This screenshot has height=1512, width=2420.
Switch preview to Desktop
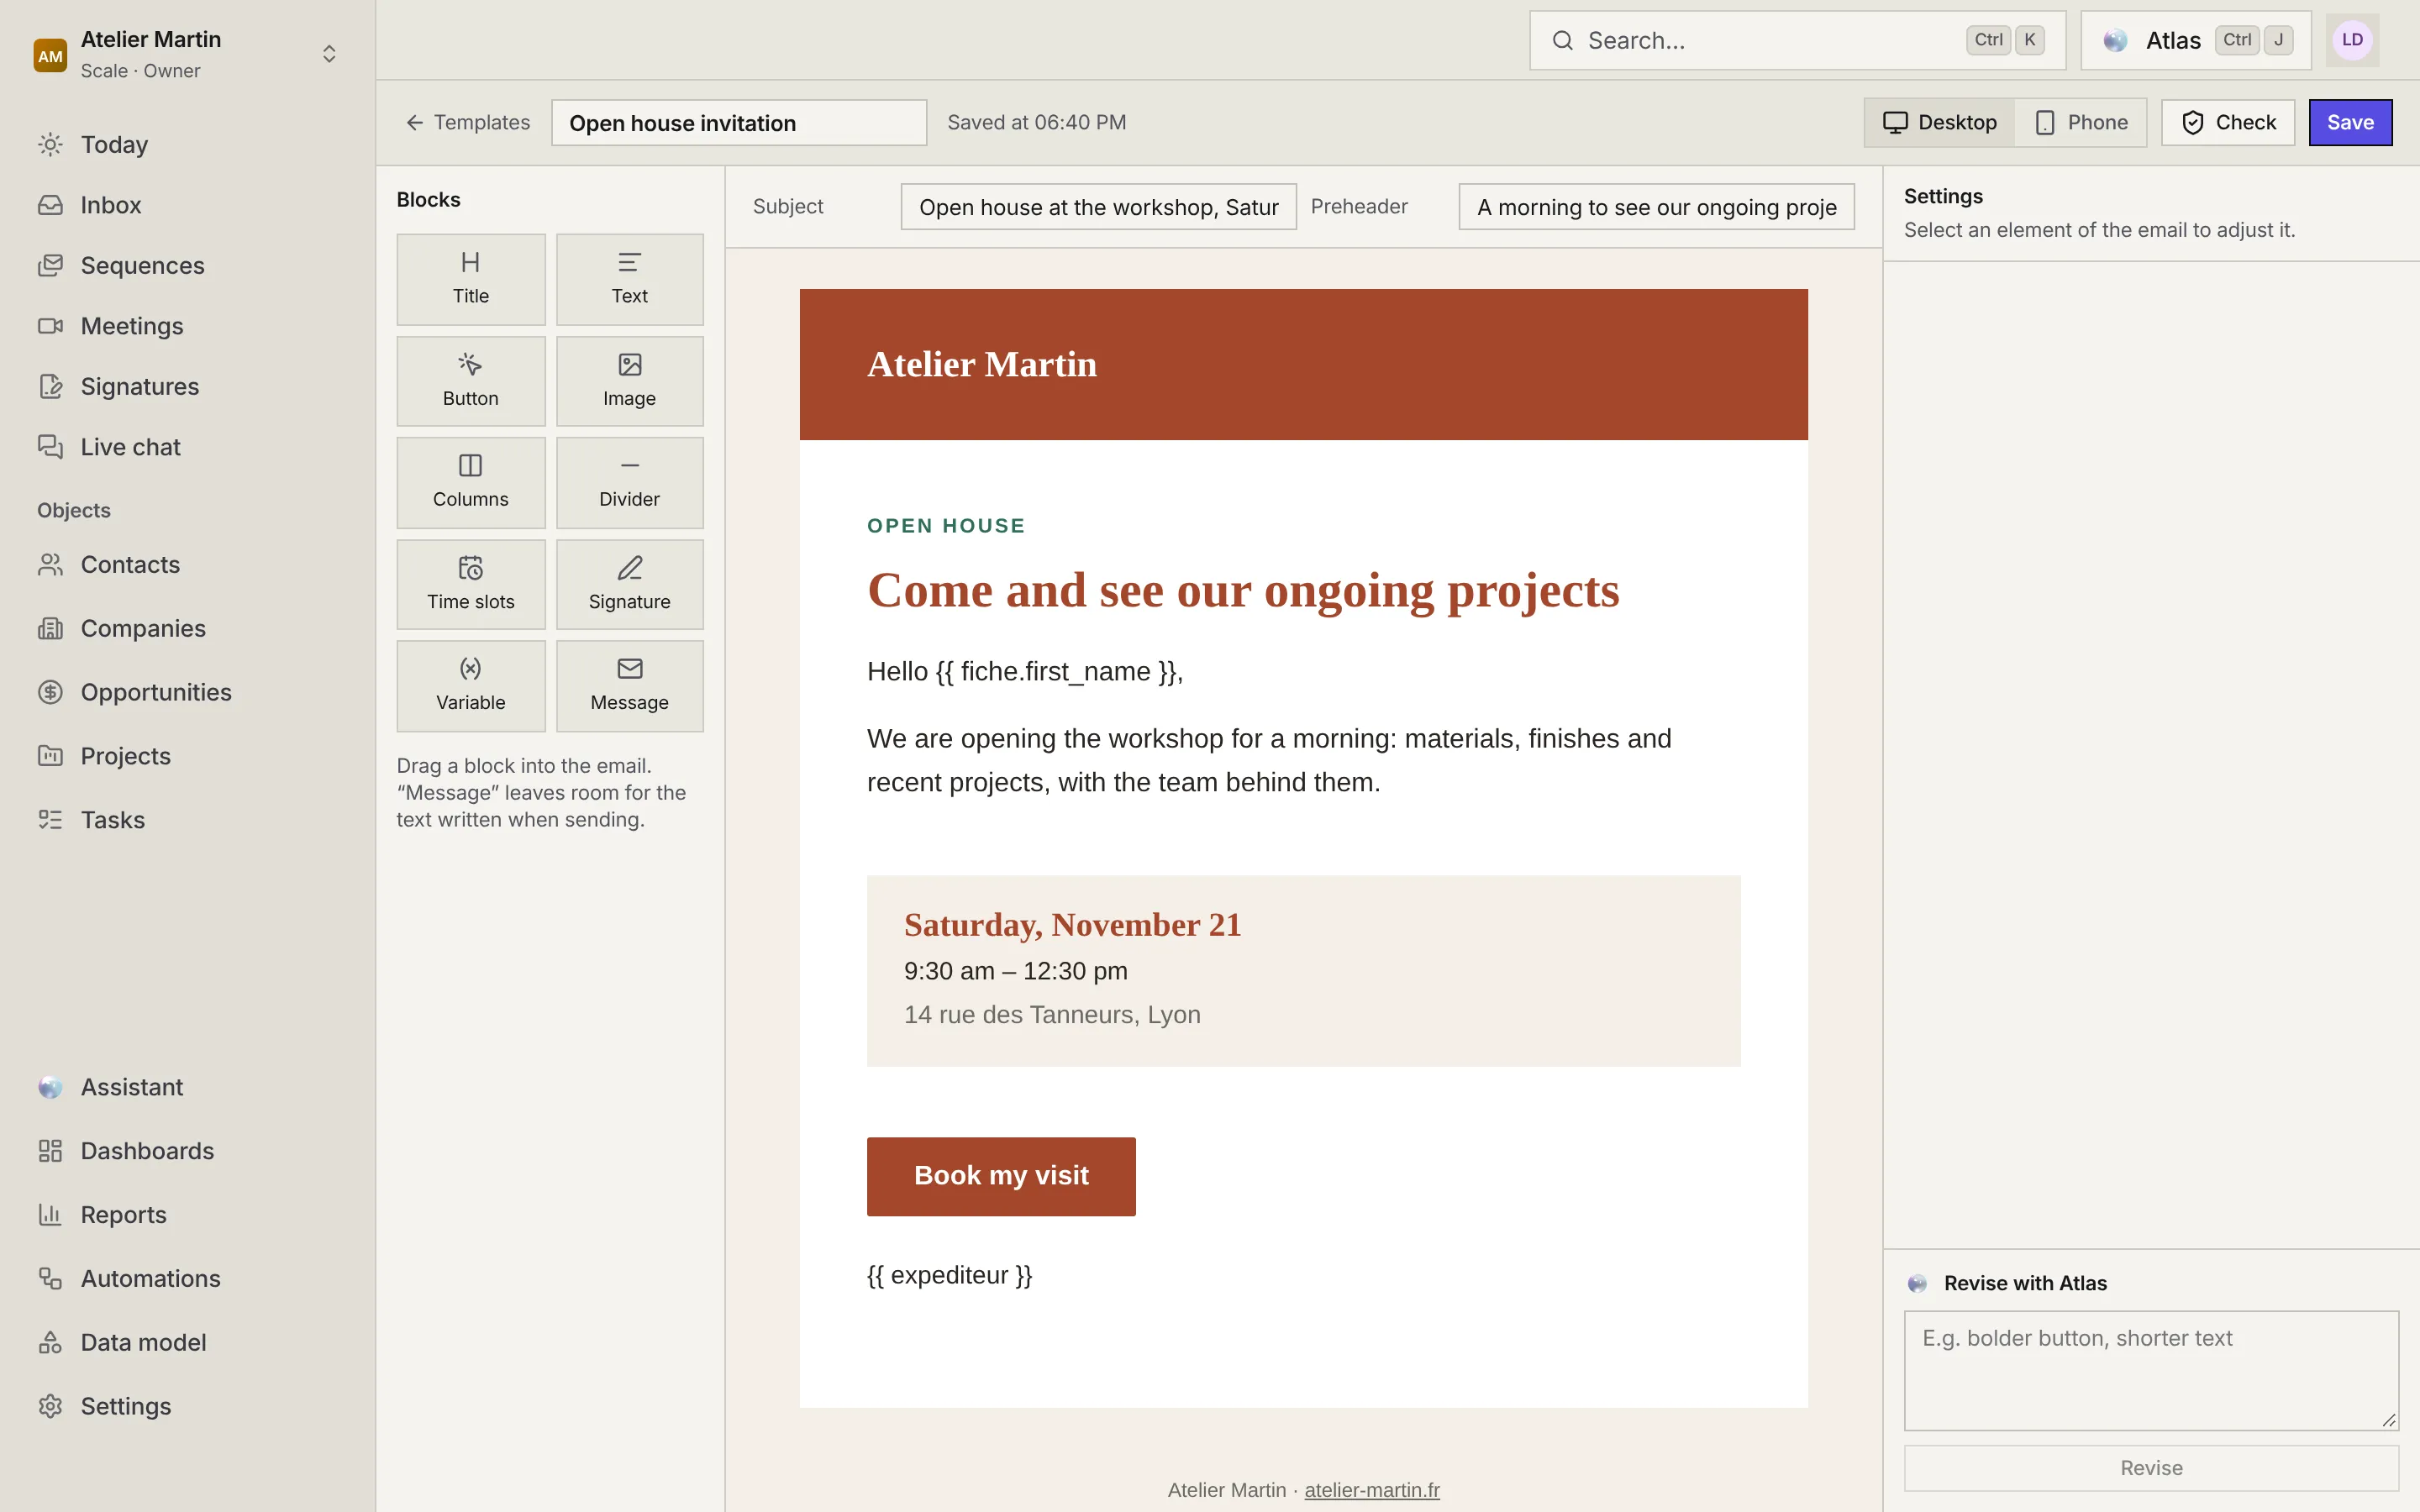1939,122
